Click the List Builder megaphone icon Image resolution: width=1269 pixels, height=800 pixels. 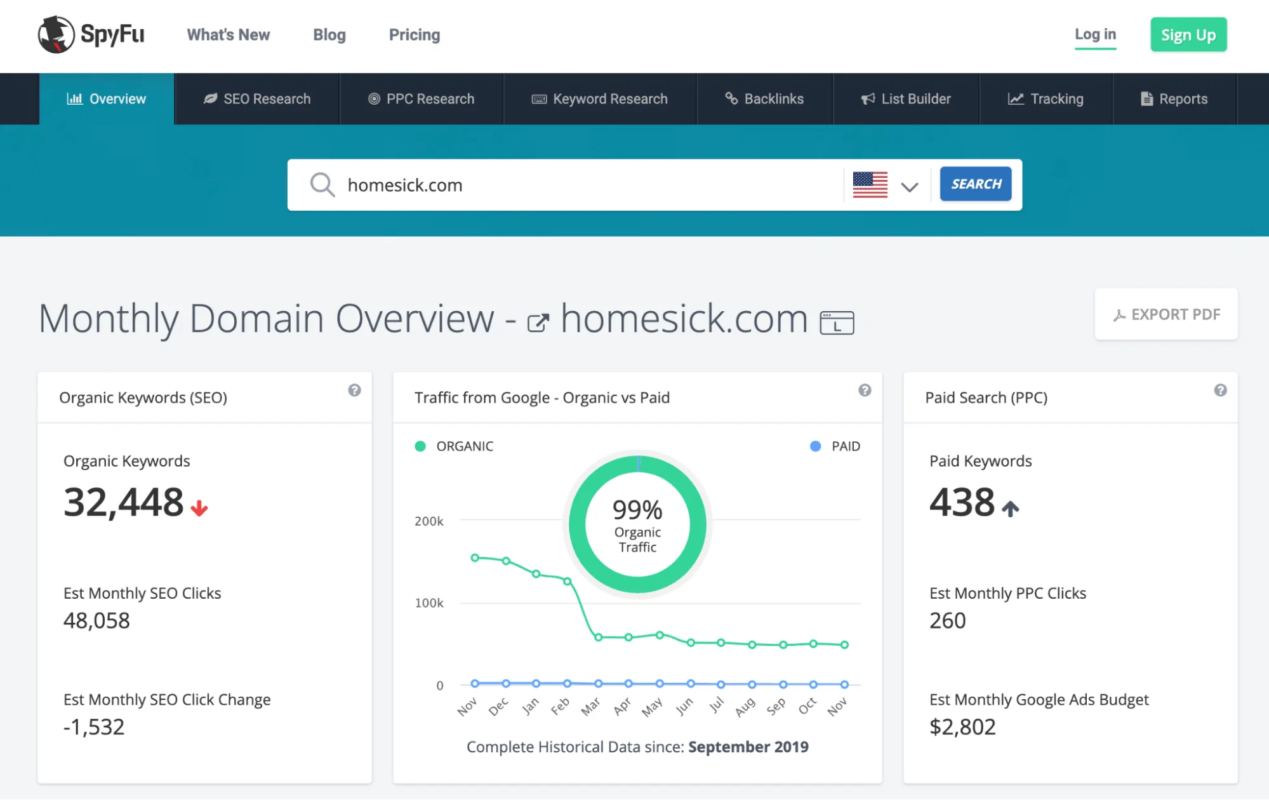(x=868, y=99)
